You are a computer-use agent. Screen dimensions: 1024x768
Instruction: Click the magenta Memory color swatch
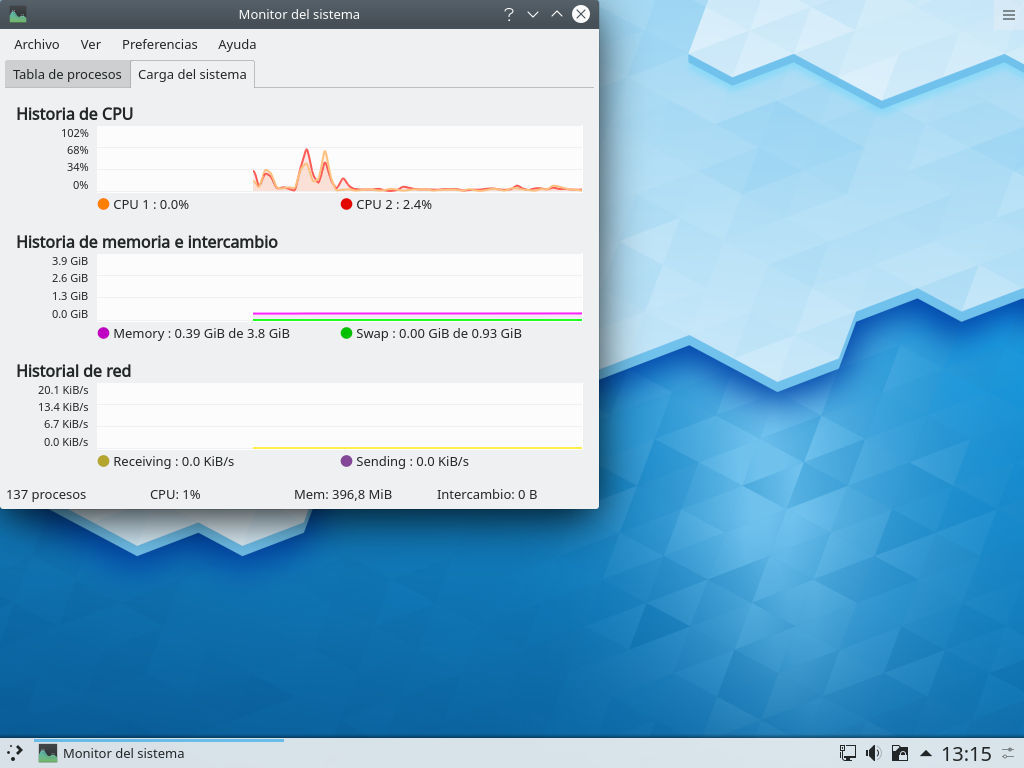(103, 333)
